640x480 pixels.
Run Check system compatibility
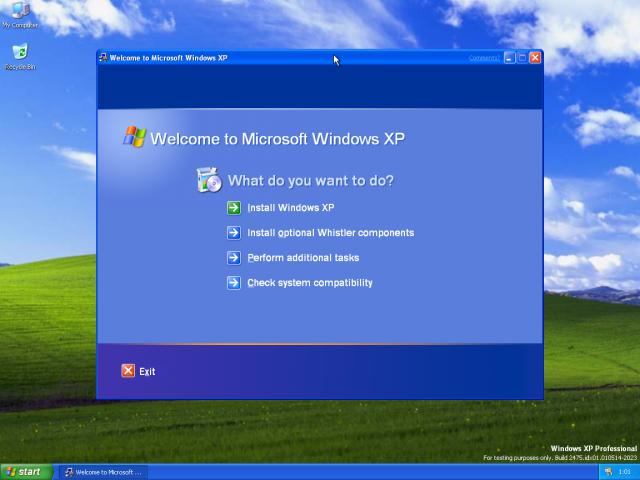click(310, 282)
